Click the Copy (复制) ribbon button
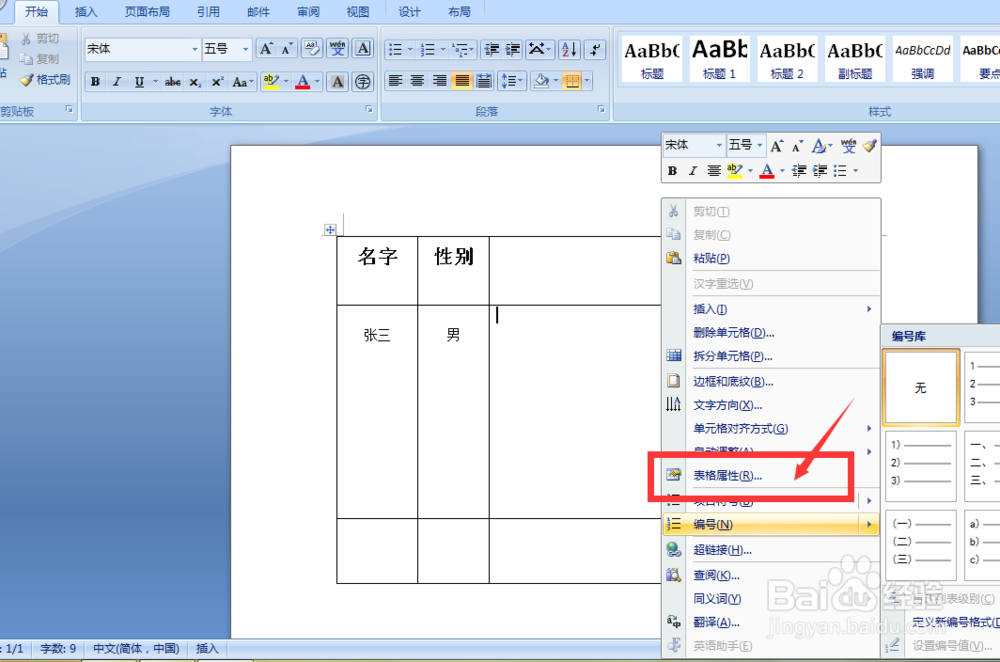Image resolution: width=1000 pixels, height=662 pixels. pyautogui.click(x=40, y=59)
